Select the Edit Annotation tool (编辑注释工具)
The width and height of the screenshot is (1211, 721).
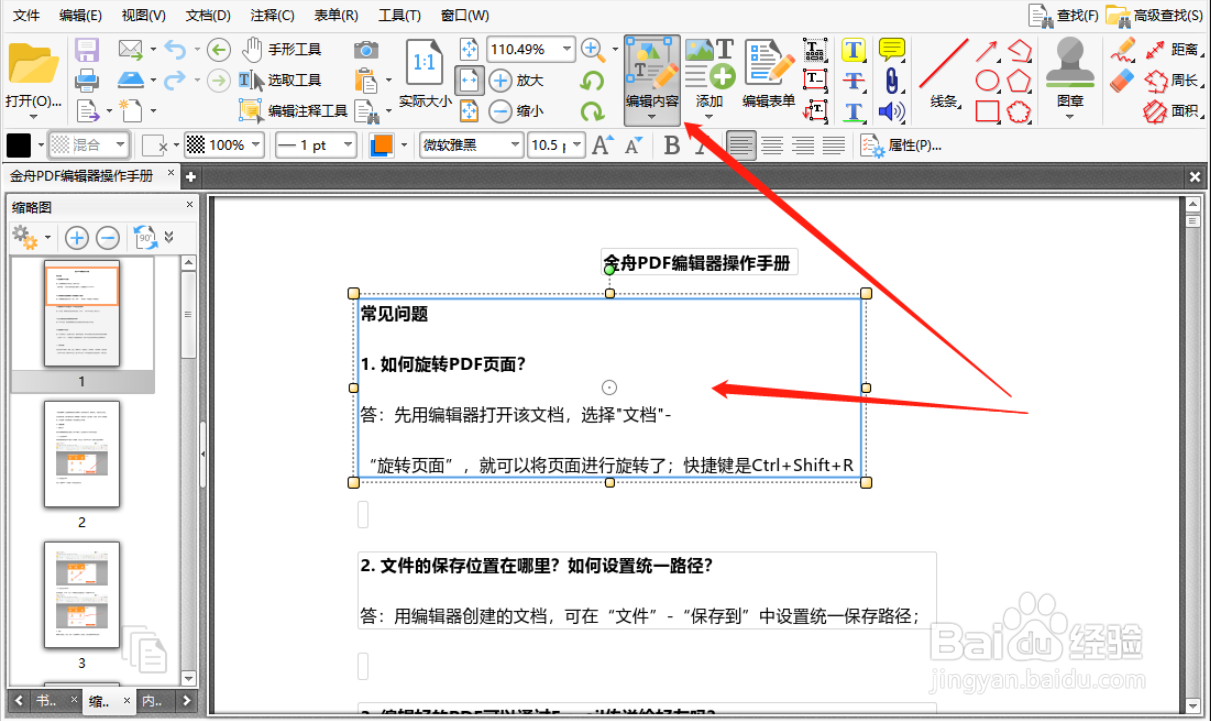(293, 111)
